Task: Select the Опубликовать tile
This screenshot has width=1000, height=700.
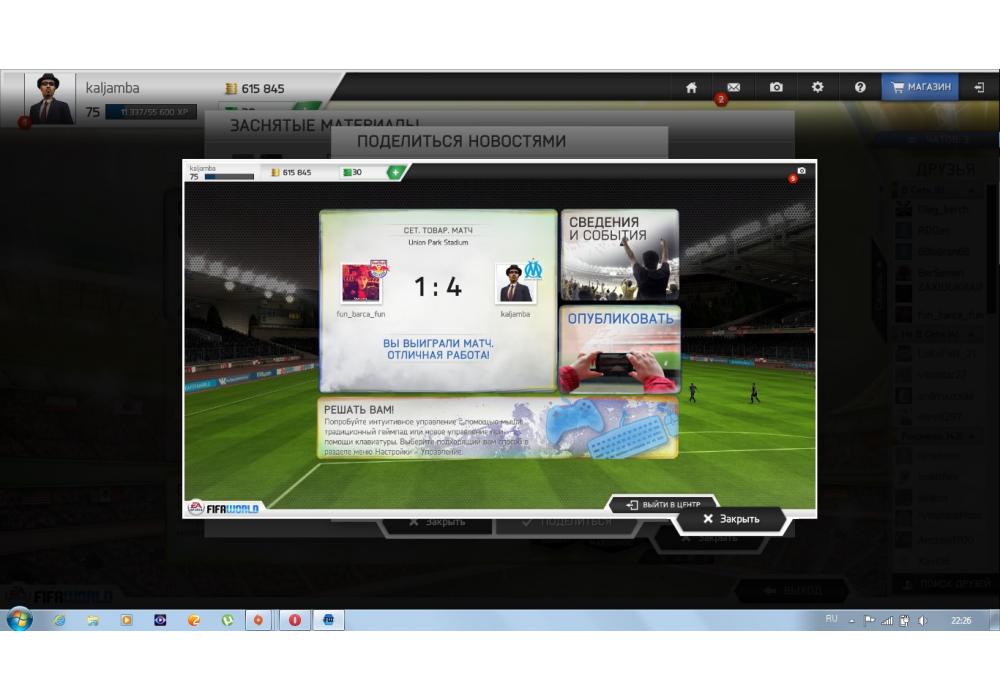Action: click(x=619, y=349)
